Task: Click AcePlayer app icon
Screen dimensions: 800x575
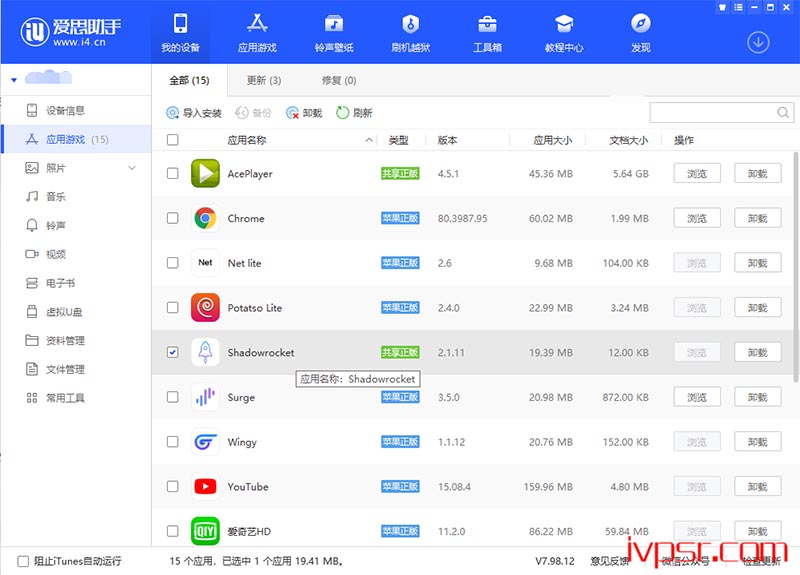Action: [x=205, y=173]
